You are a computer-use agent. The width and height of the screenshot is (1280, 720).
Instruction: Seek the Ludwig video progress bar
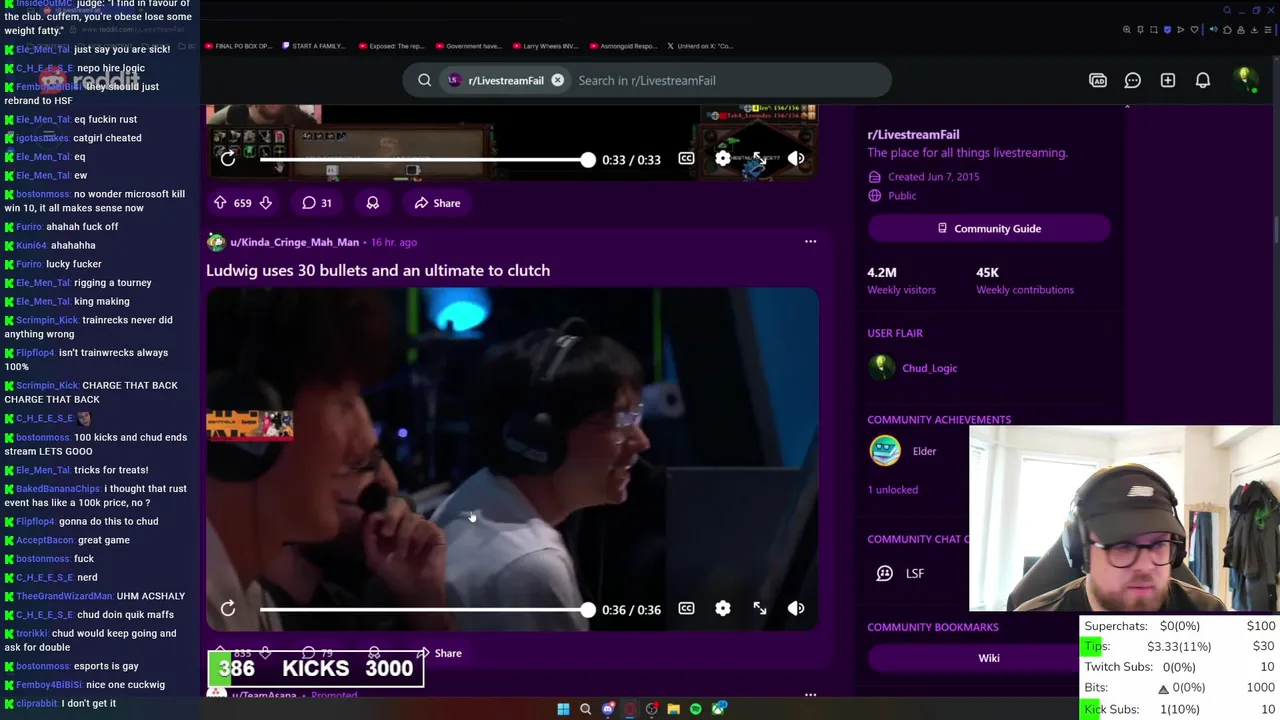[427, 609]
